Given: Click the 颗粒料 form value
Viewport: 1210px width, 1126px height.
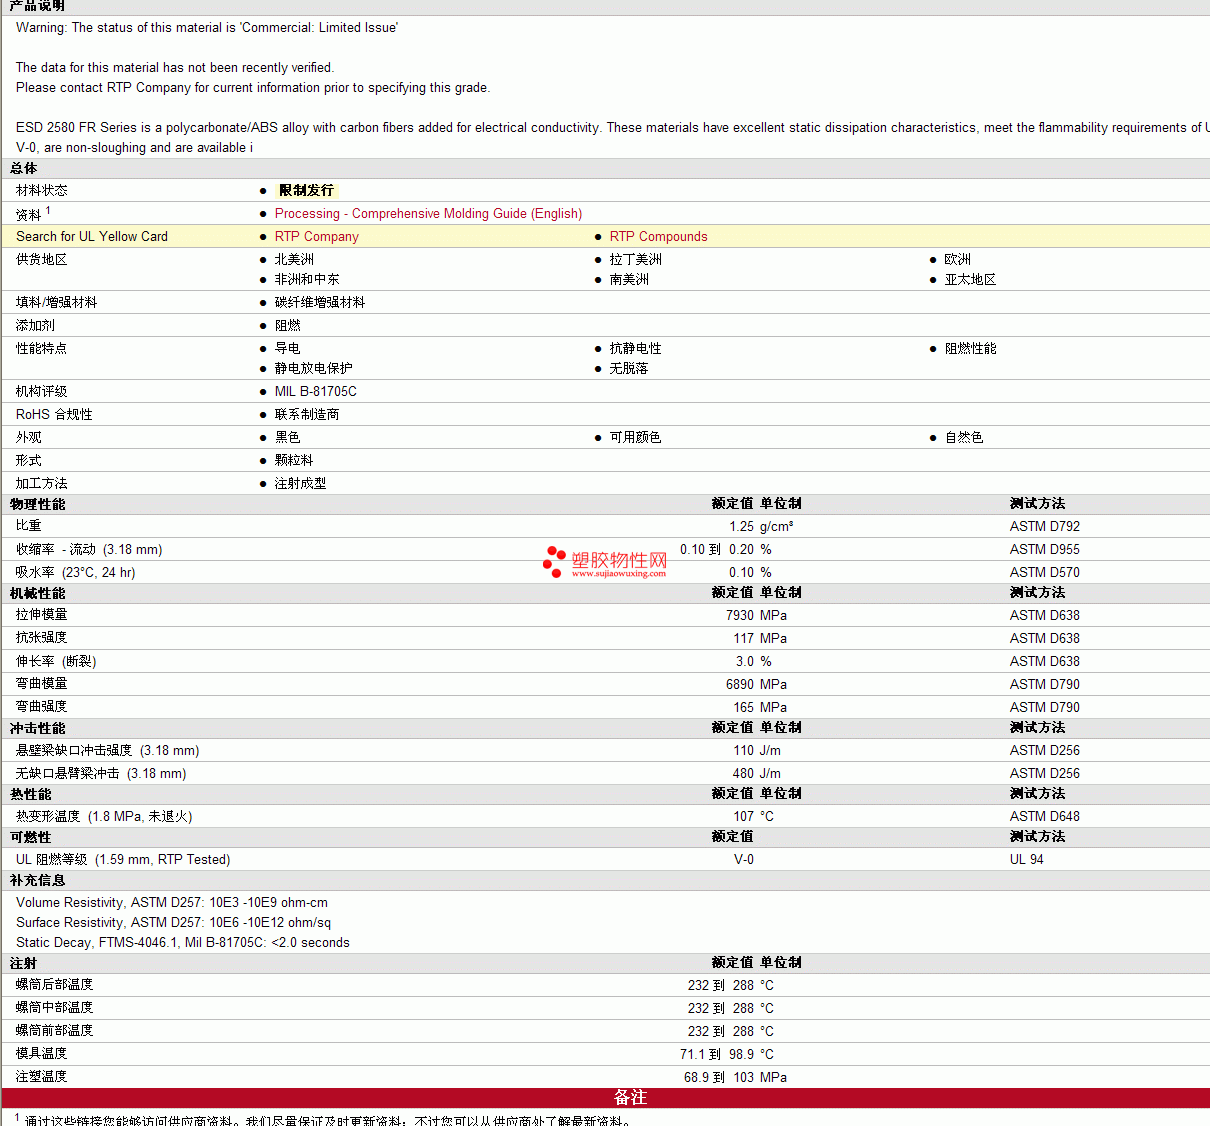Looking at the screenshot, I should 294,460.
